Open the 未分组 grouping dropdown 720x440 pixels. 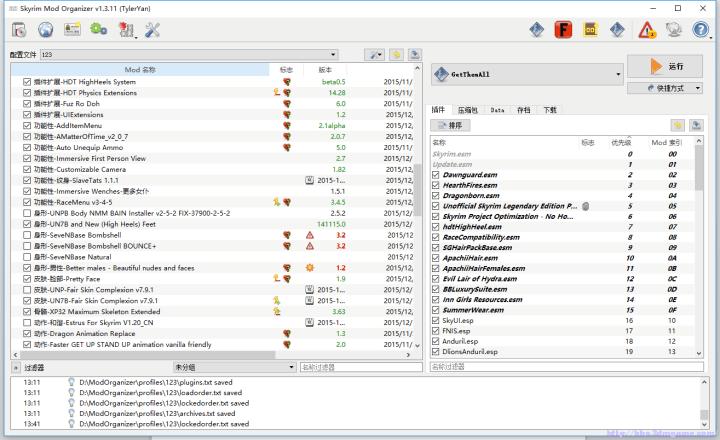pos(234,368)
